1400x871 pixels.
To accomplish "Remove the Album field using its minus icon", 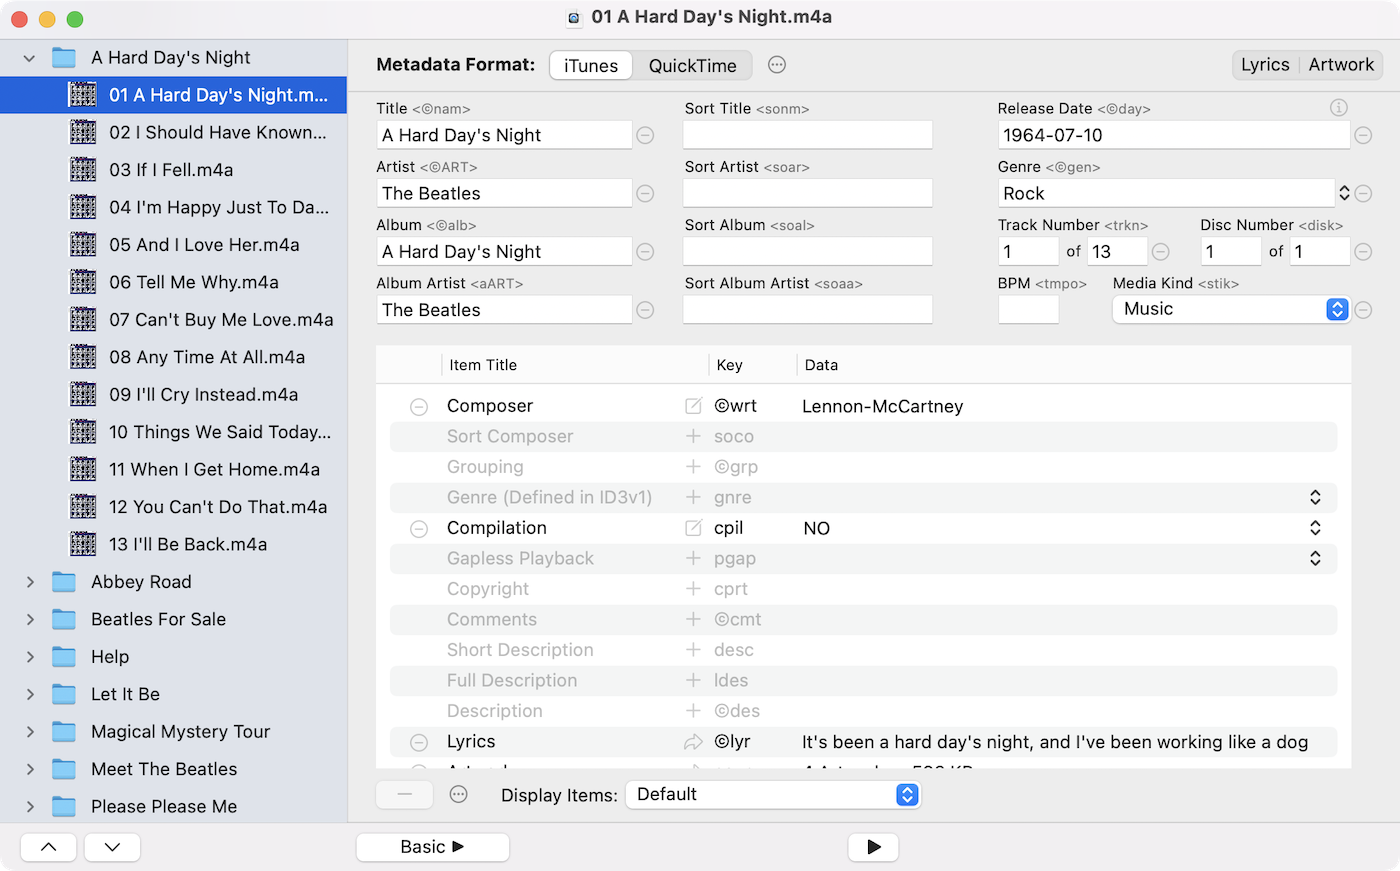I will pos(646,252).
